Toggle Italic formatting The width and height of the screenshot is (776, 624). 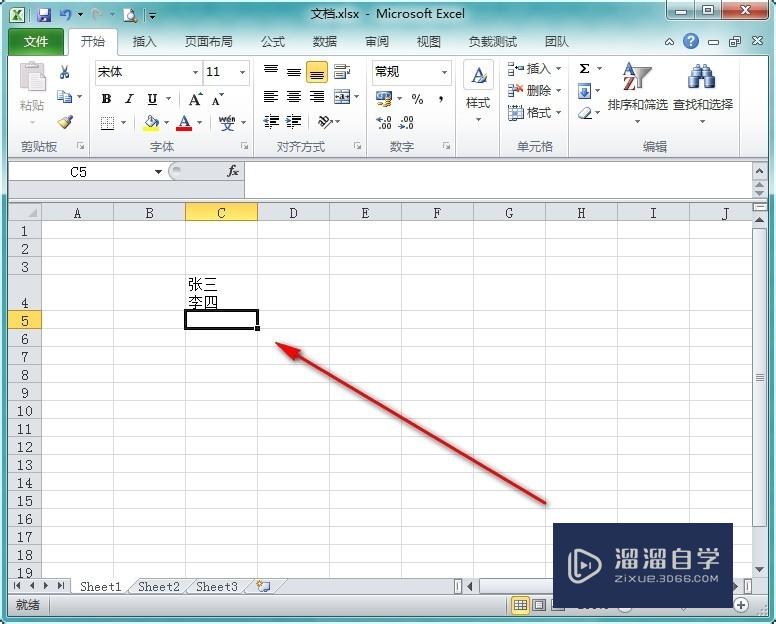tap(129, 99)
